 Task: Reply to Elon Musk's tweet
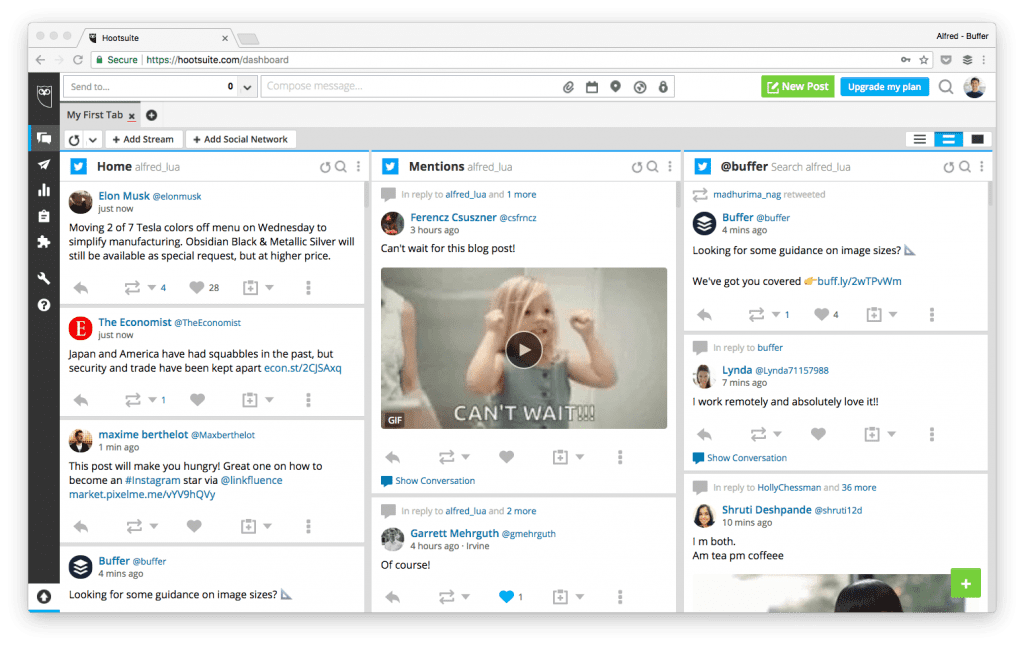(81, 287)
